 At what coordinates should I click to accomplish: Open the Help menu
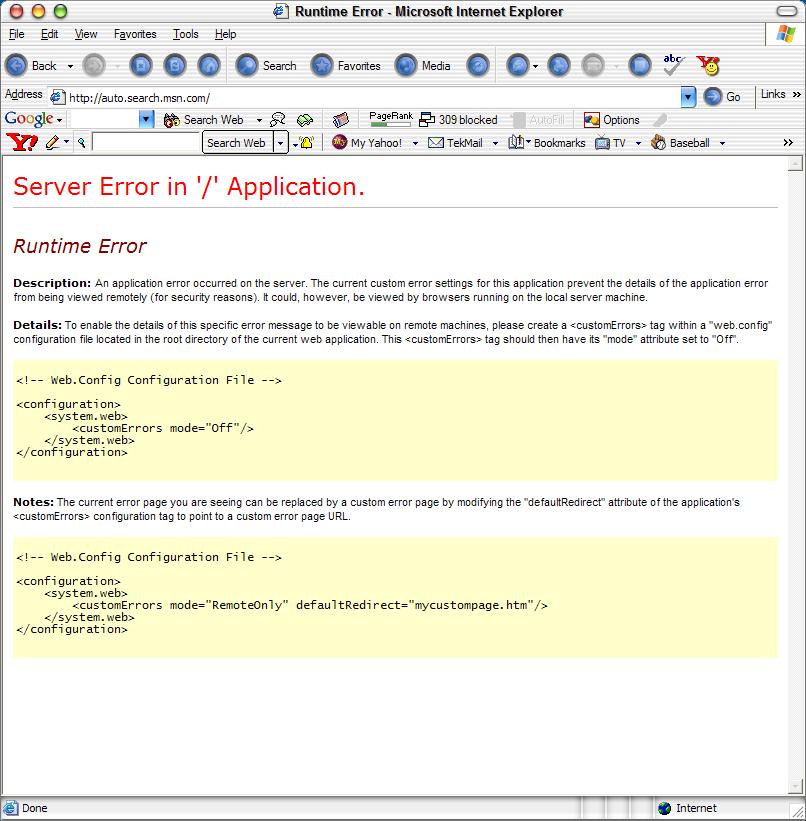point(225,34)
